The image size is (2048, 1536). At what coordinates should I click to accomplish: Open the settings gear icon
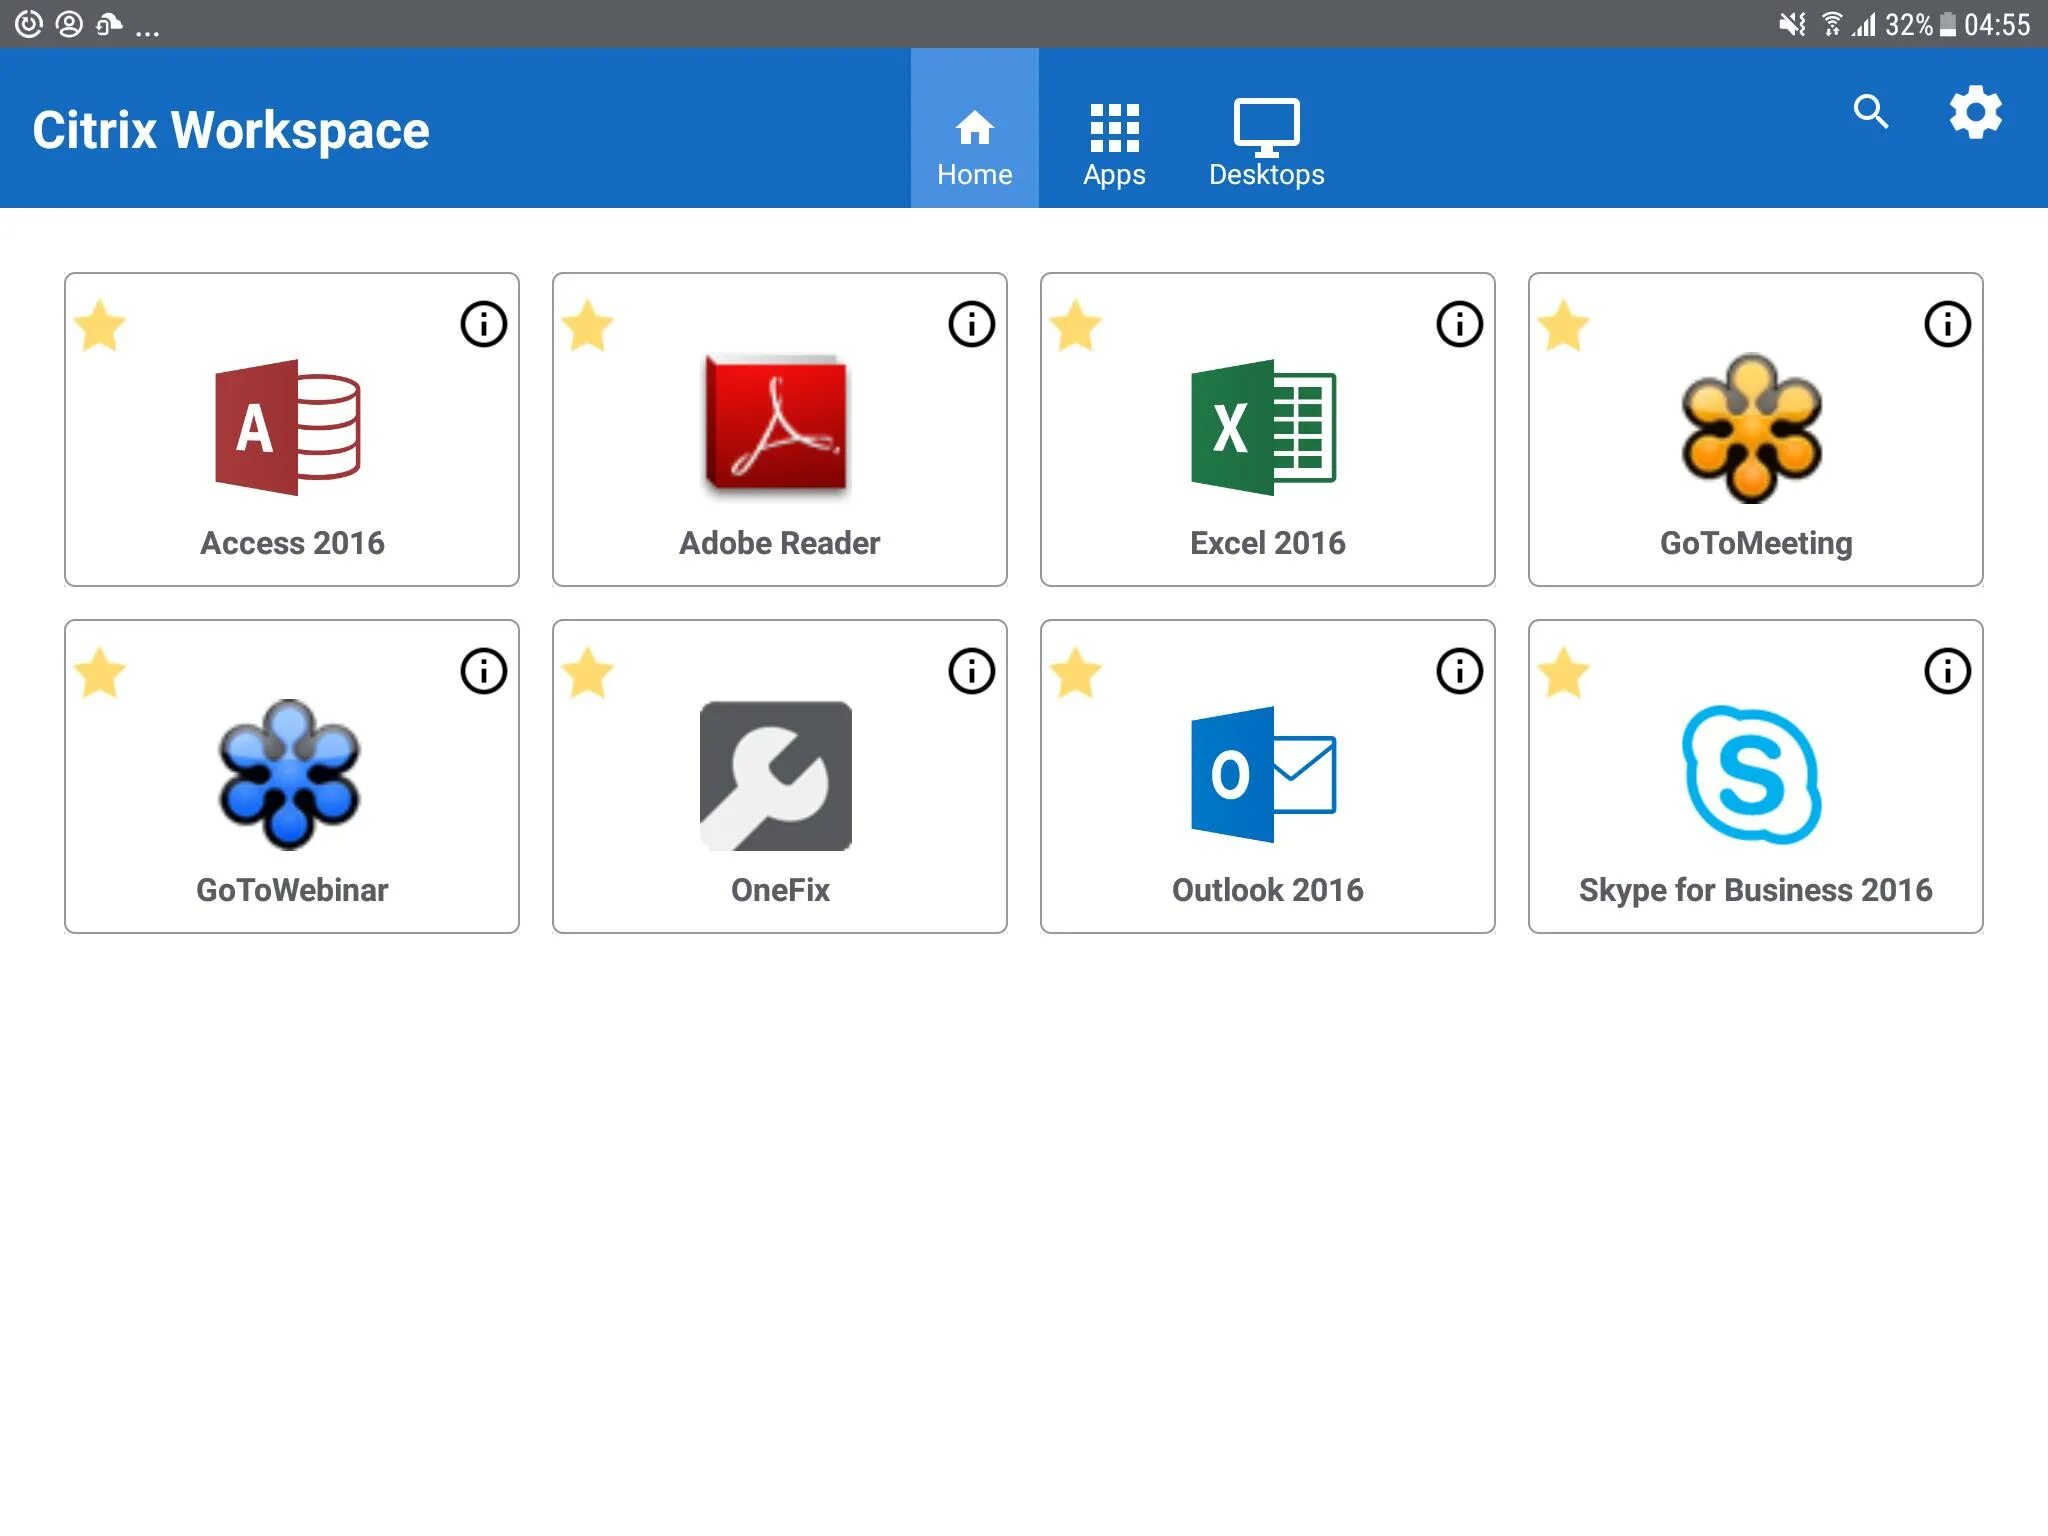[x=1976, y=112]
